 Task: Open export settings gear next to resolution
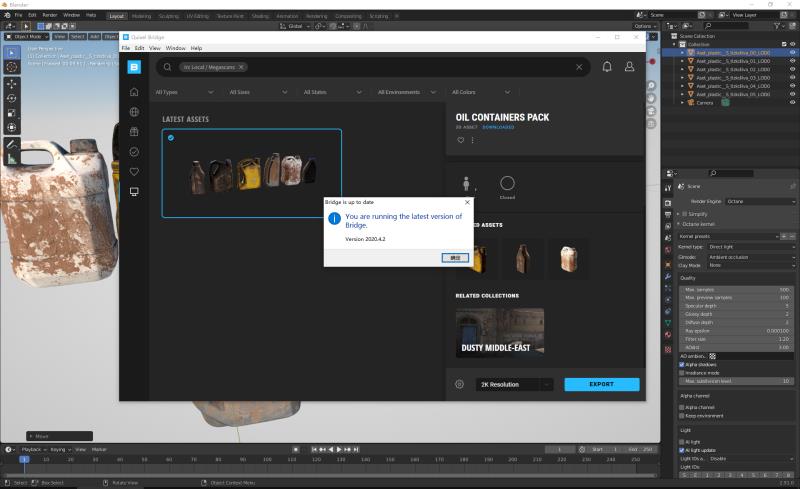[x=459, y=384]
